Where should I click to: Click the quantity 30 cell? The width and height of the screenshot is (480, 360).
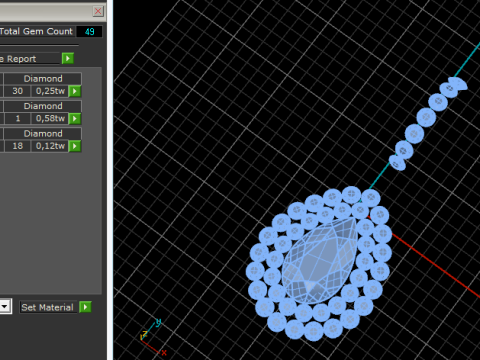[x=18, y=91]
